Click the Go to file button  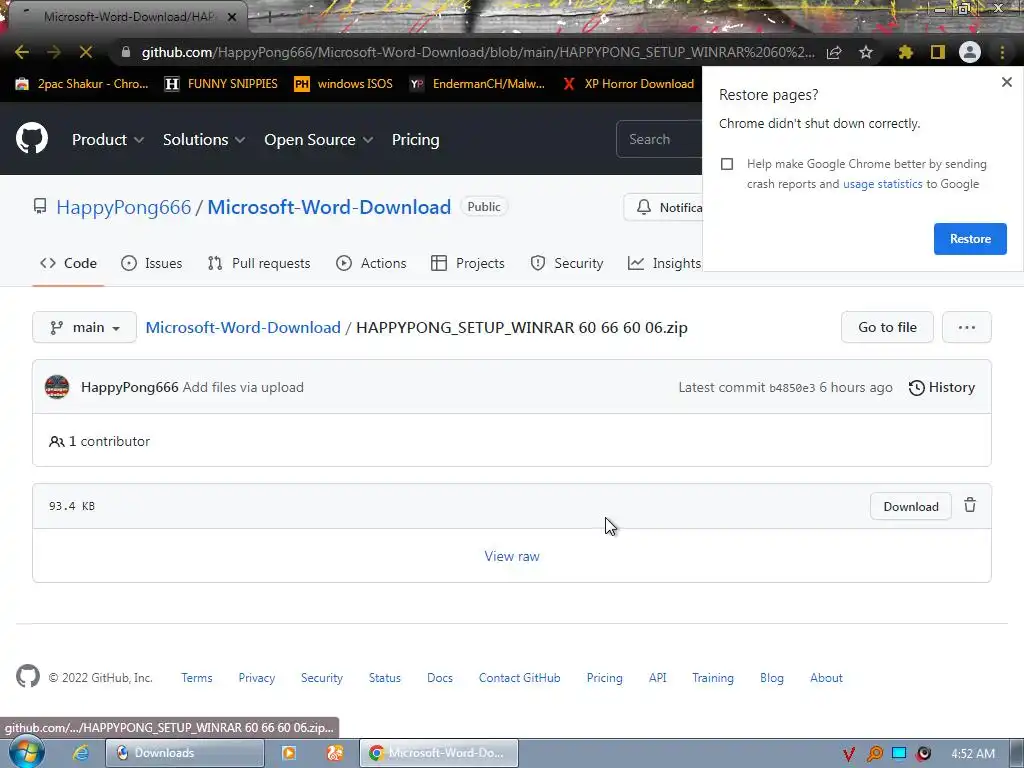887,327
